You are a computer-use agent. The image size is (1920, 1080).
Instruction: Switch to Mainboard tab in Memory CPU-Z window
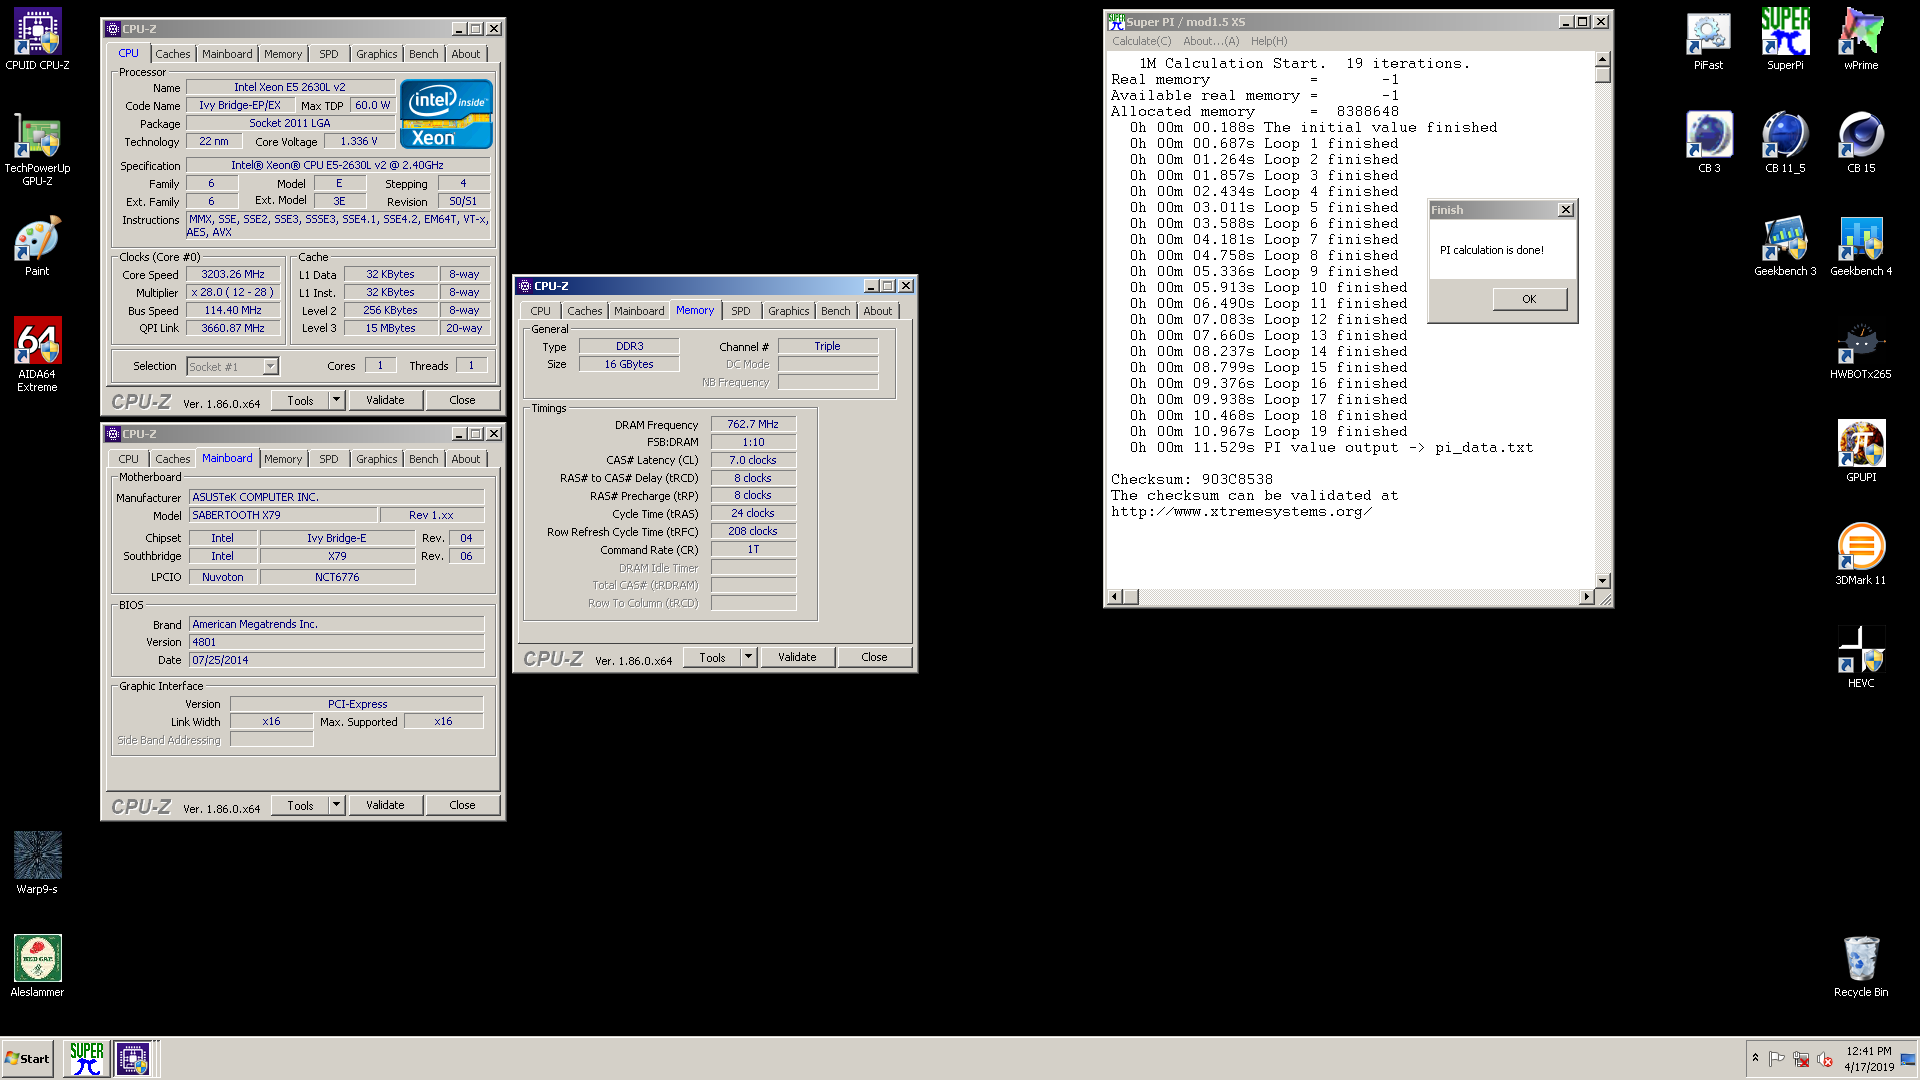pyautogui.click(x=638, y=311)
